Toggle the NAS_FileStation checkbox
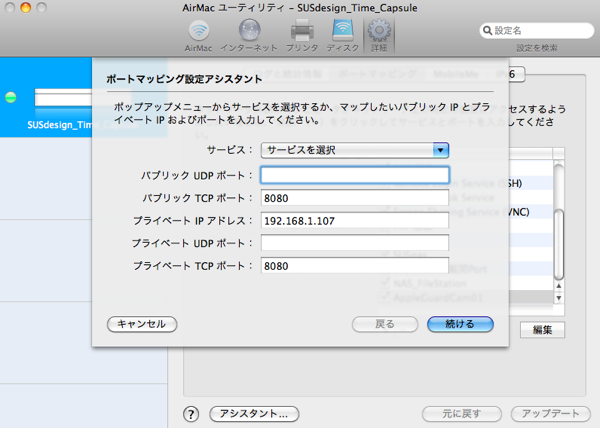 [385, 283]
